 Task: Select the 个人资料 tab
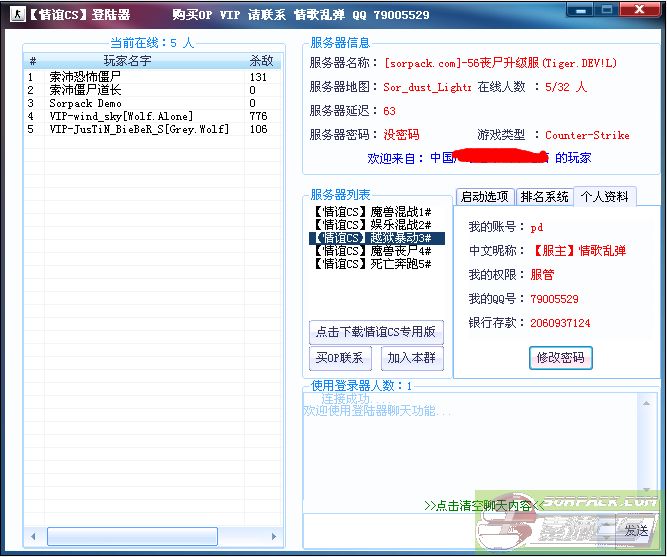pos(604,197)
